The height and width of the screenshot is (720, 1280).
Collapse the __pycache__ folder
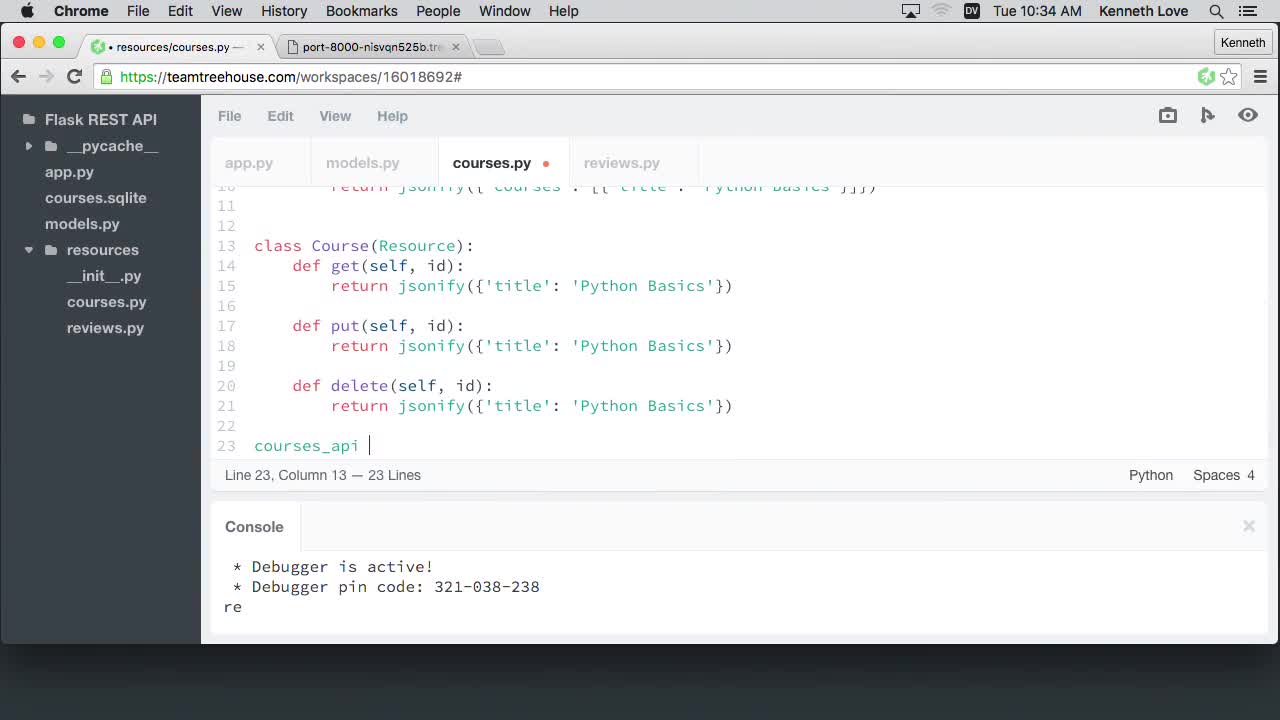click(29, 146)
